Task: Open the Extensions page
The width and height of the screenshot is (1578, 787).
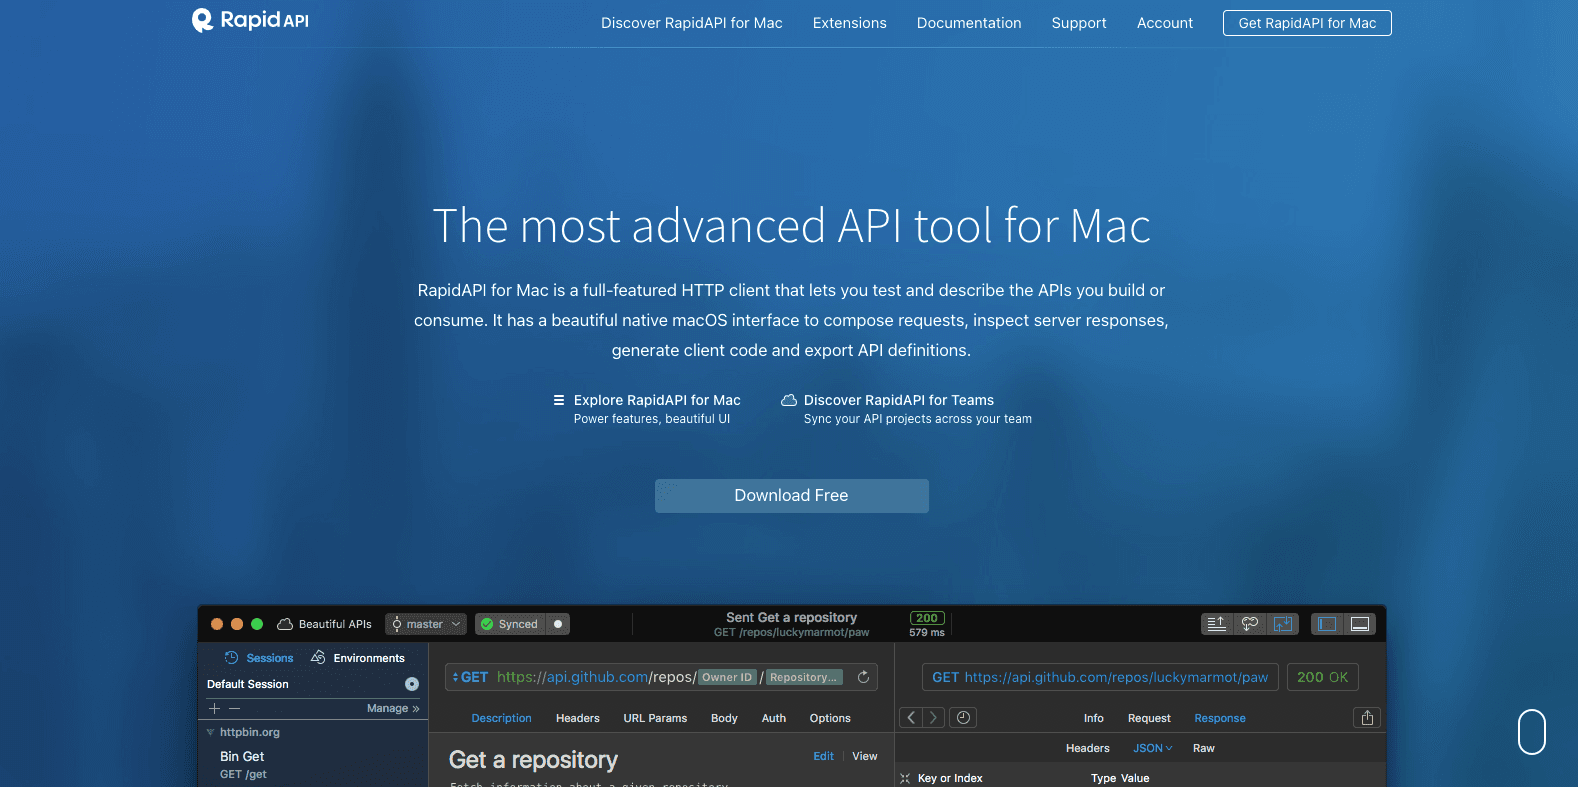Action: tap(849, 23)
